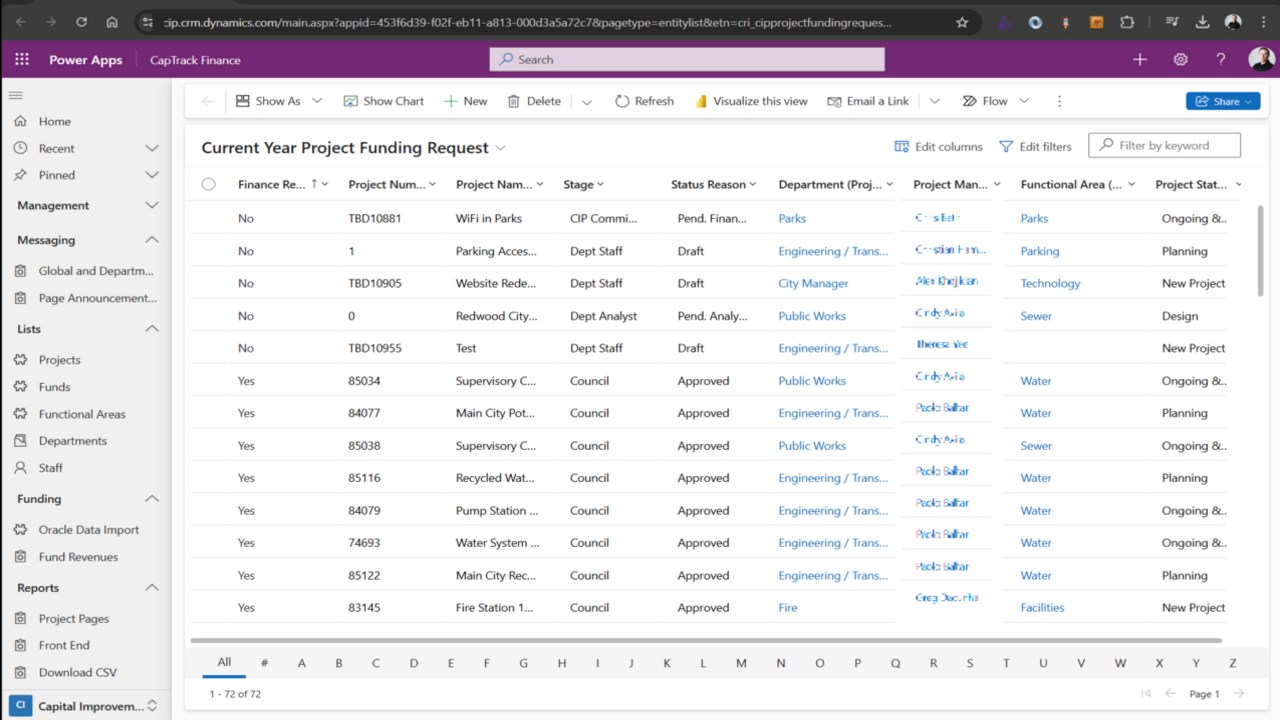Open Delete split-button dropdown arrow
This screenshot has height=720, width=1280.
[587, 101]
